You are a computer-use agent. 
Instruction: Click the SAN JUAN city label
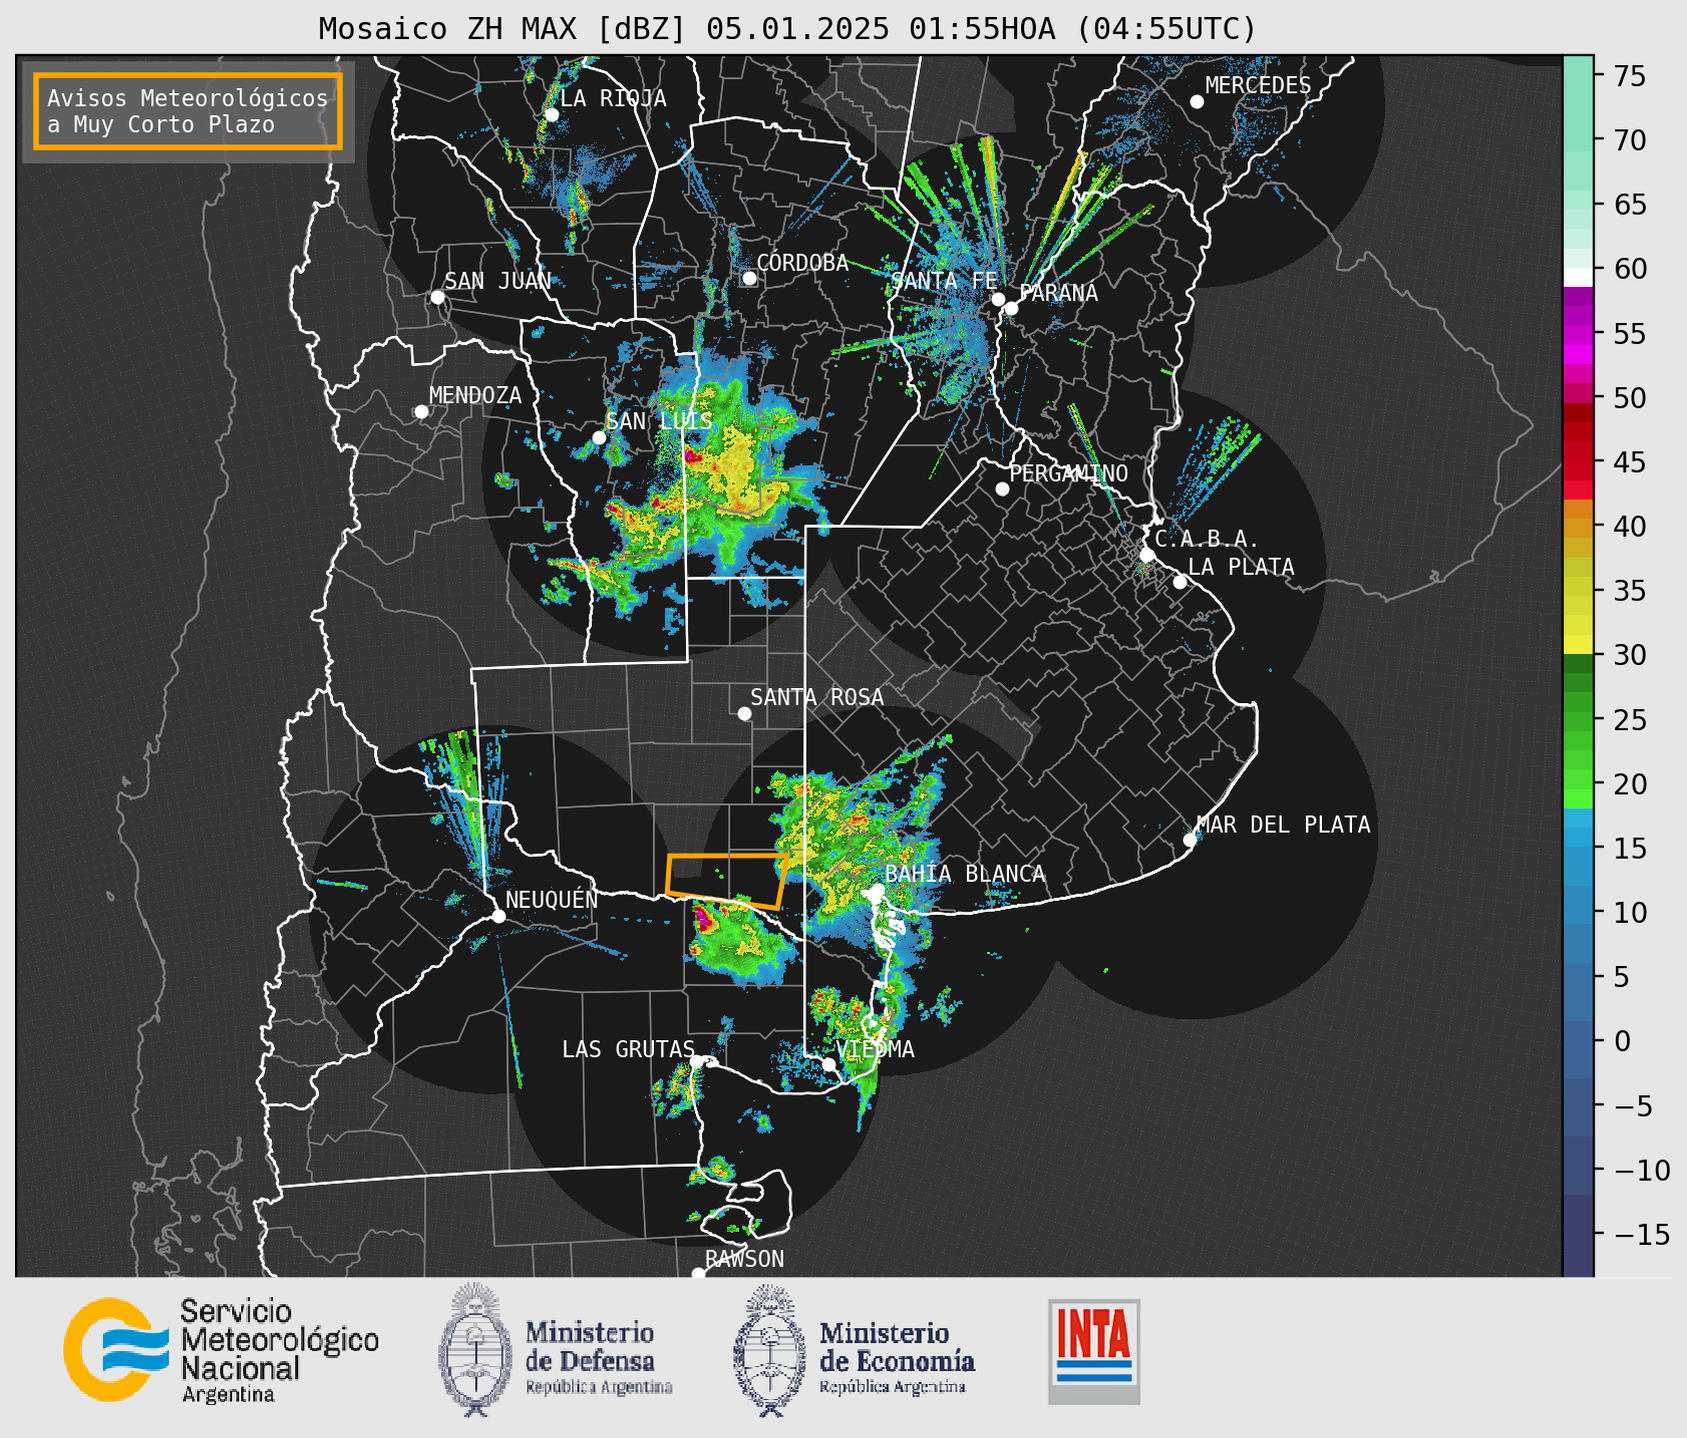click(498, 281)
